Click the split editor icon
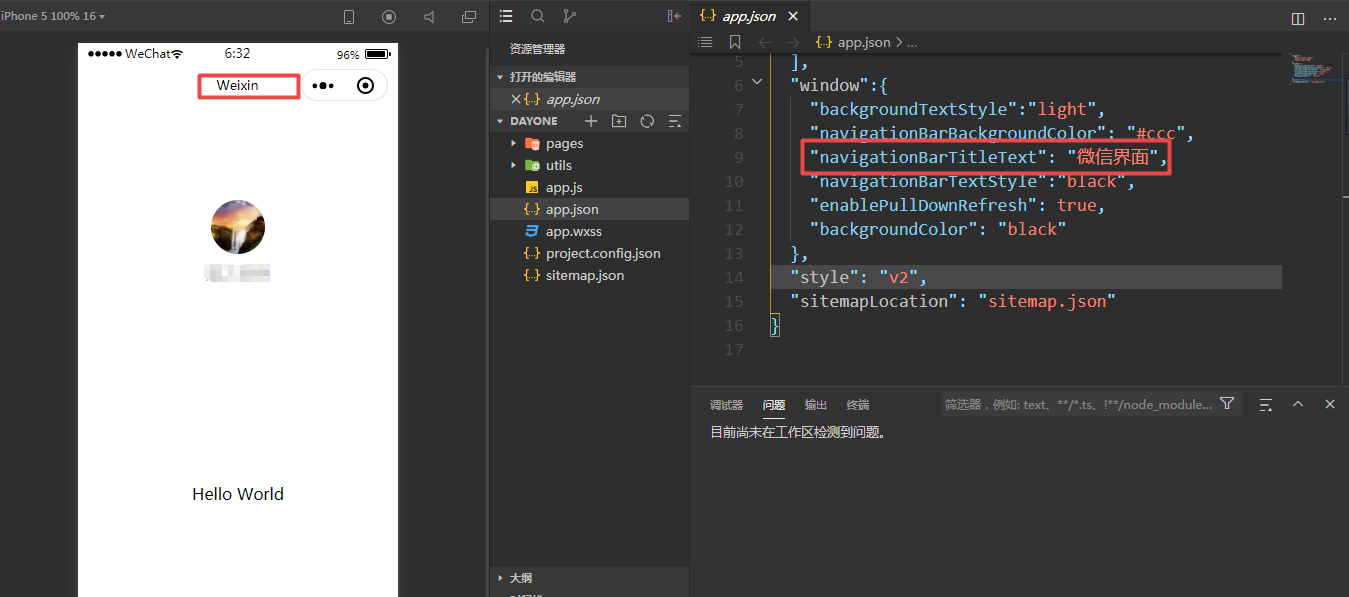The image size is (1349, 597). (x=1298, y=18)
